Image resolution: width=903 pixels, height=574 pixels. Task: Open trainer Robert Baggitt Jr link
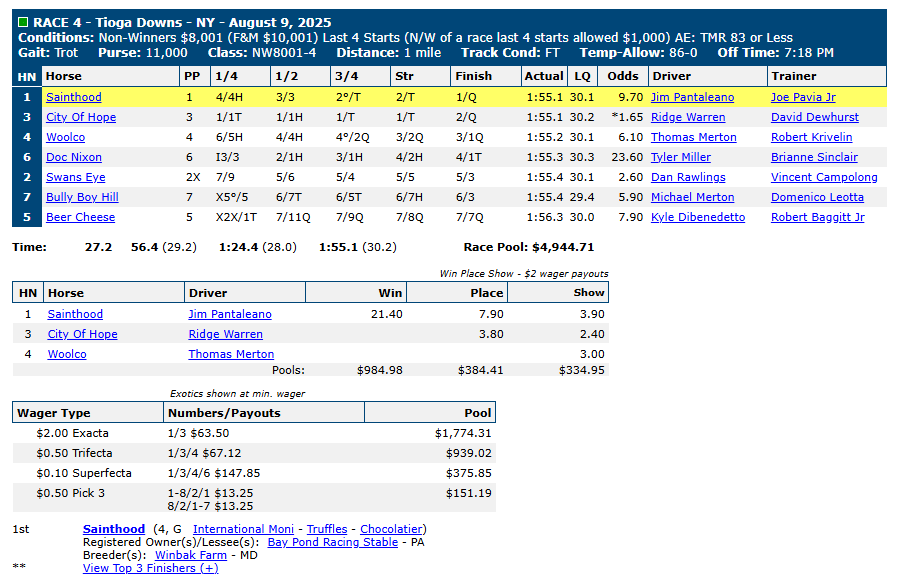tap(818, 217)
